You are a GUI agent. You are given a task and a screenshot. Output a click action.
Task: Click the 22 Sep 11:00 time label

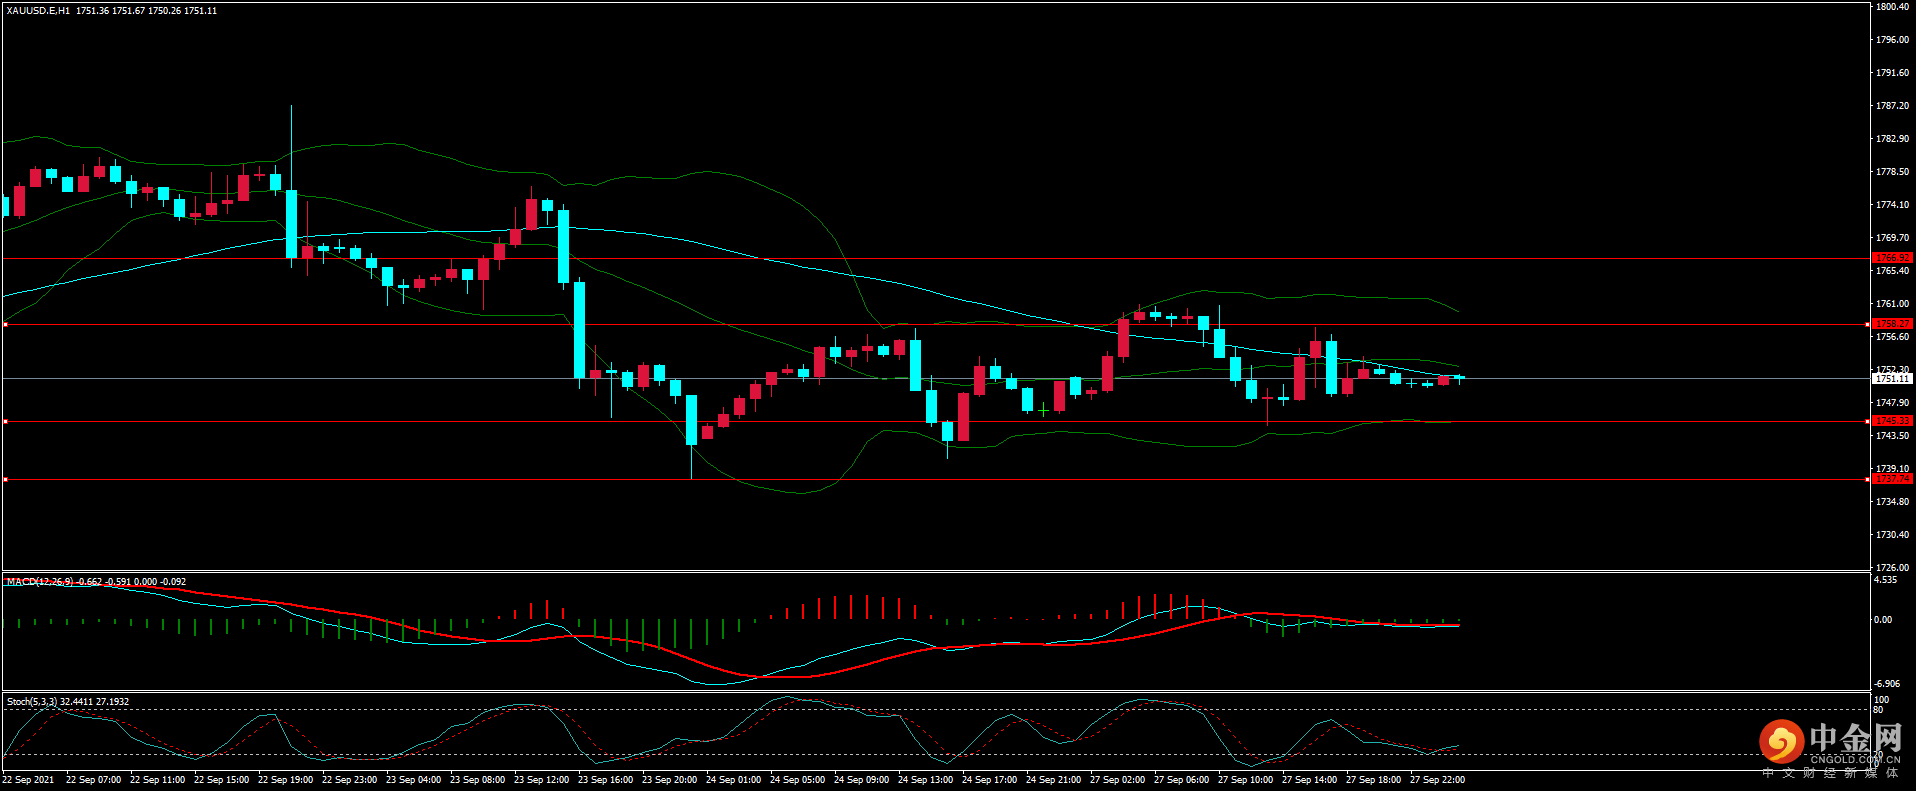[x=158, y=780]
